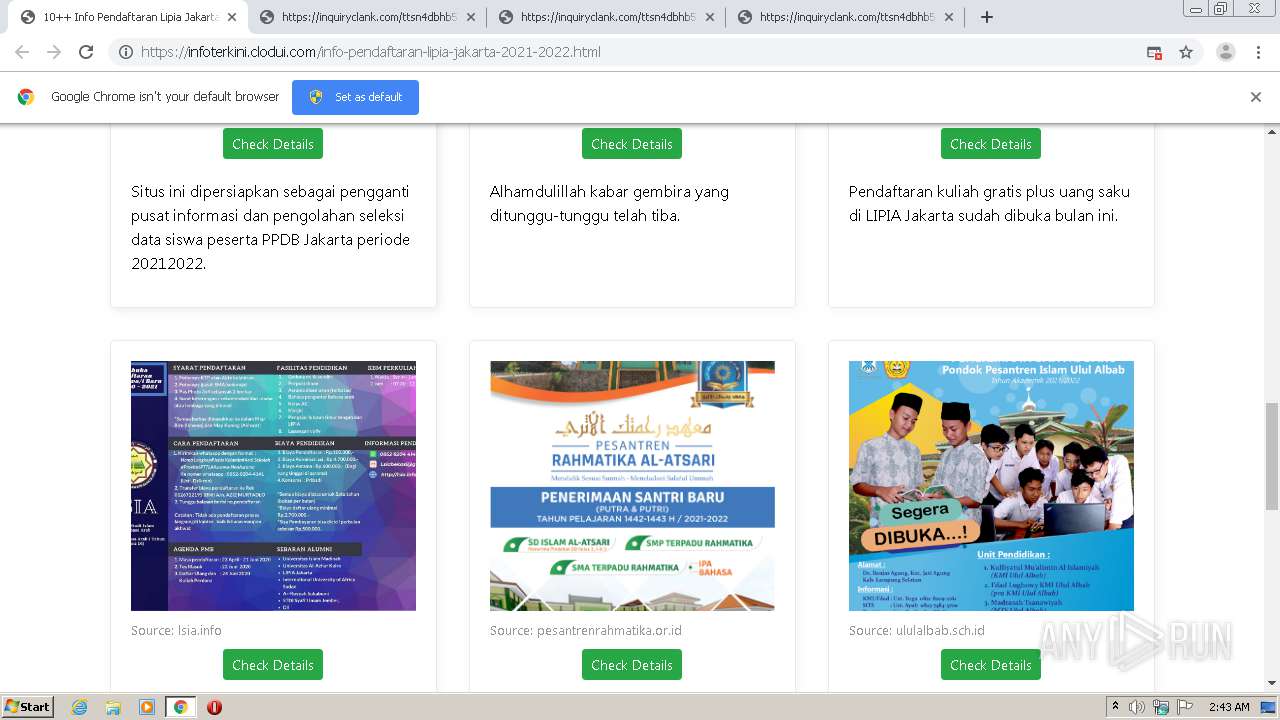Screen dimensions: 1280x720
Task: Click the Chrome logo in the infobar
Action: [26, 97]
